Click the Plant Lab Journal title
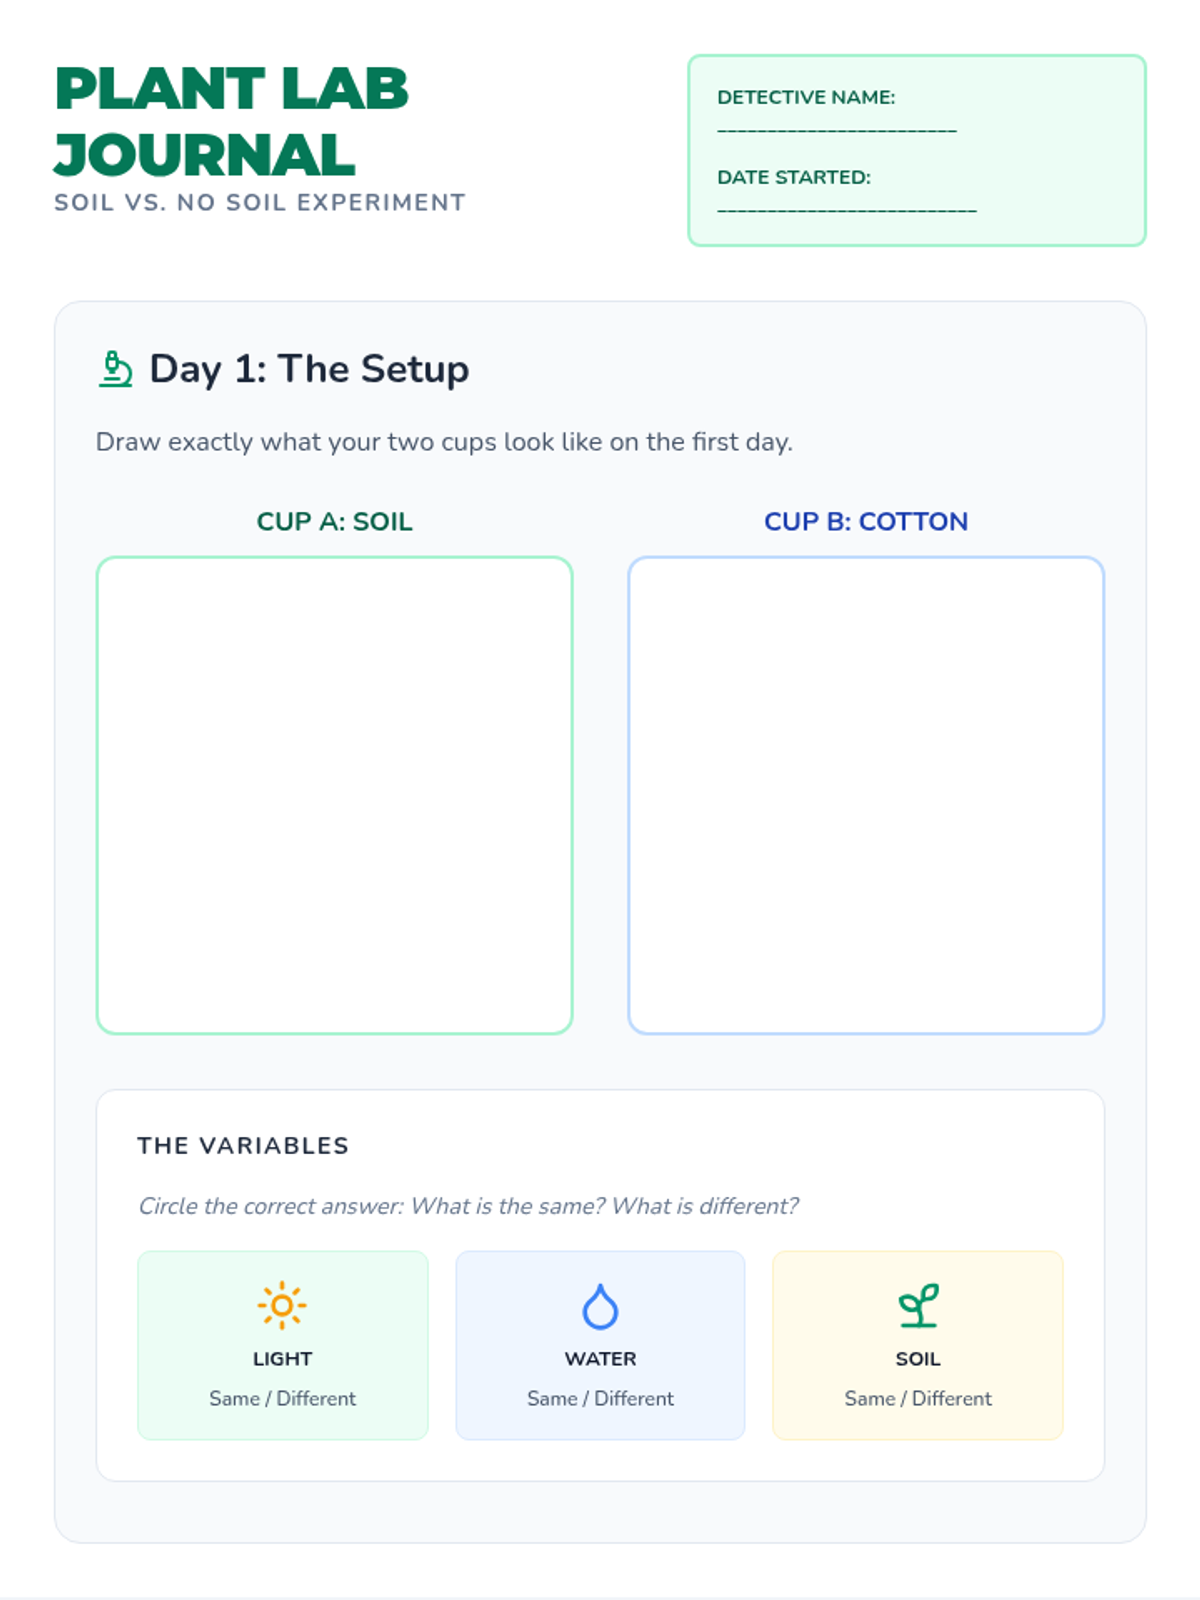Viewport: 1200px width, 1600px height. pos(232,121)
